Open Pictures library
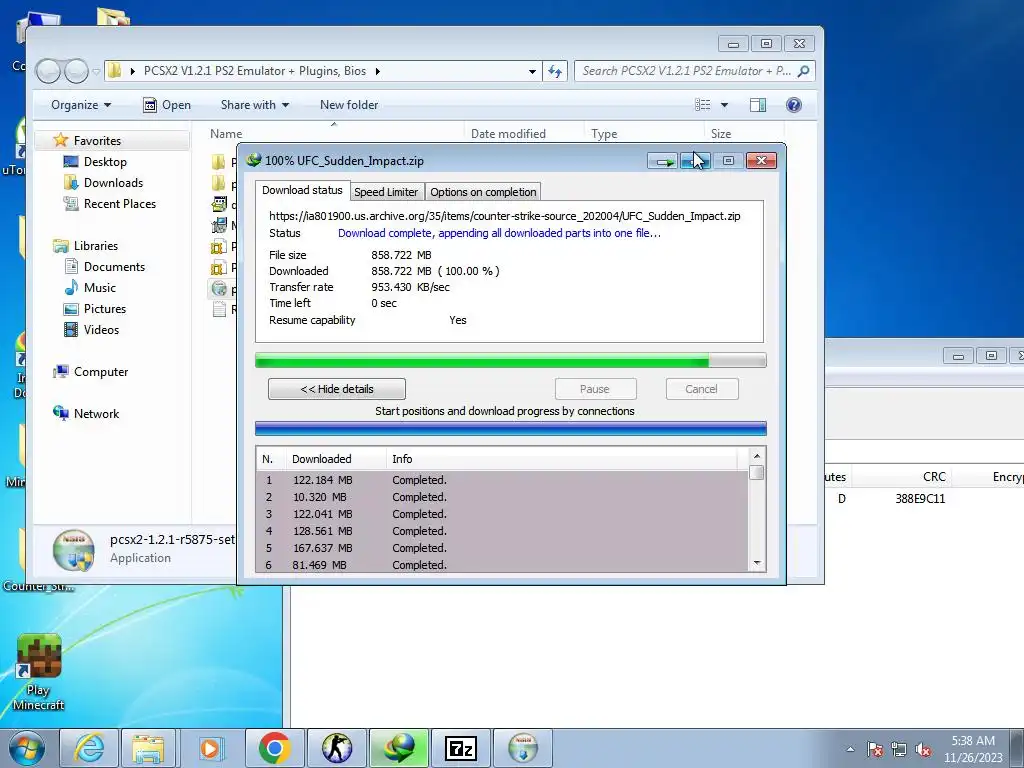This screenshot has height=768, width=1024. (104, 309)
